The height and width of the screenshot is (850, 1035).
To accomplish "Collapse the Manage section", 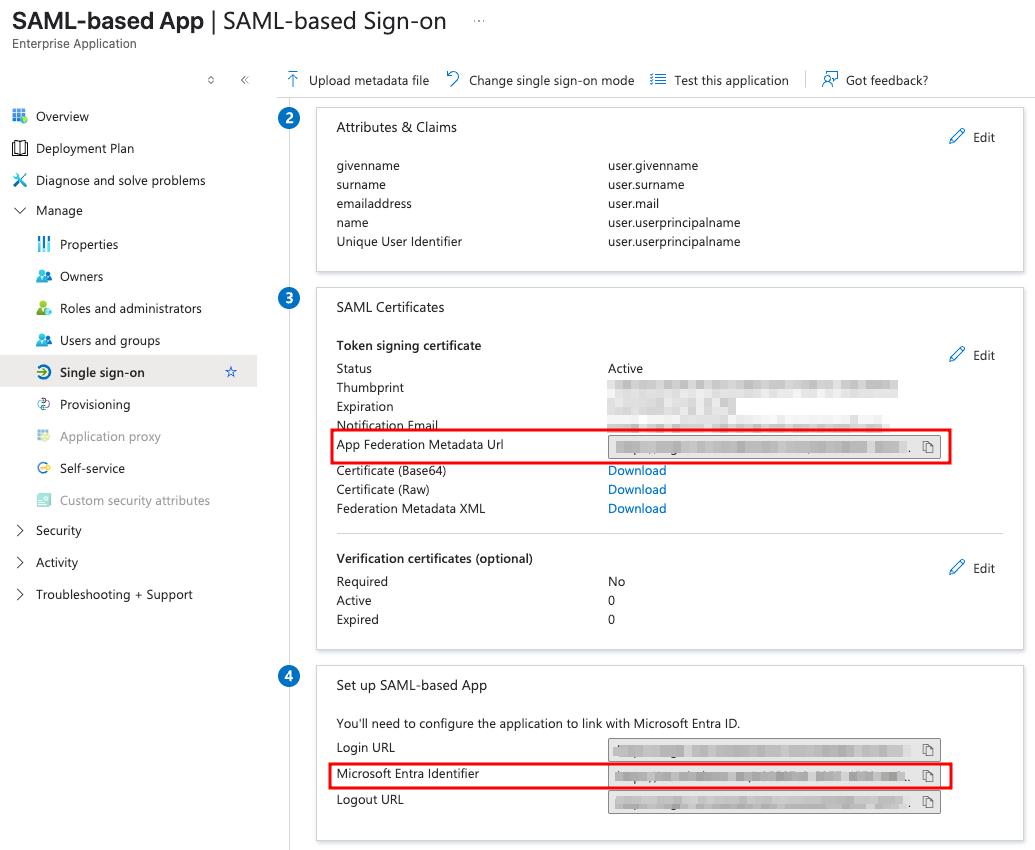I will [x=58, y=210].
